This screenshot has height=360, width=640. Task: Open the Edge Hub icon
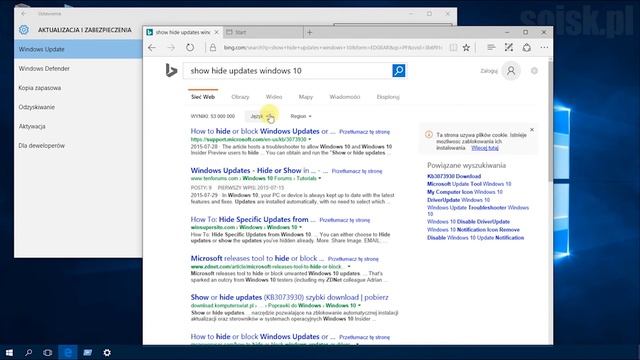click(491, 48)
